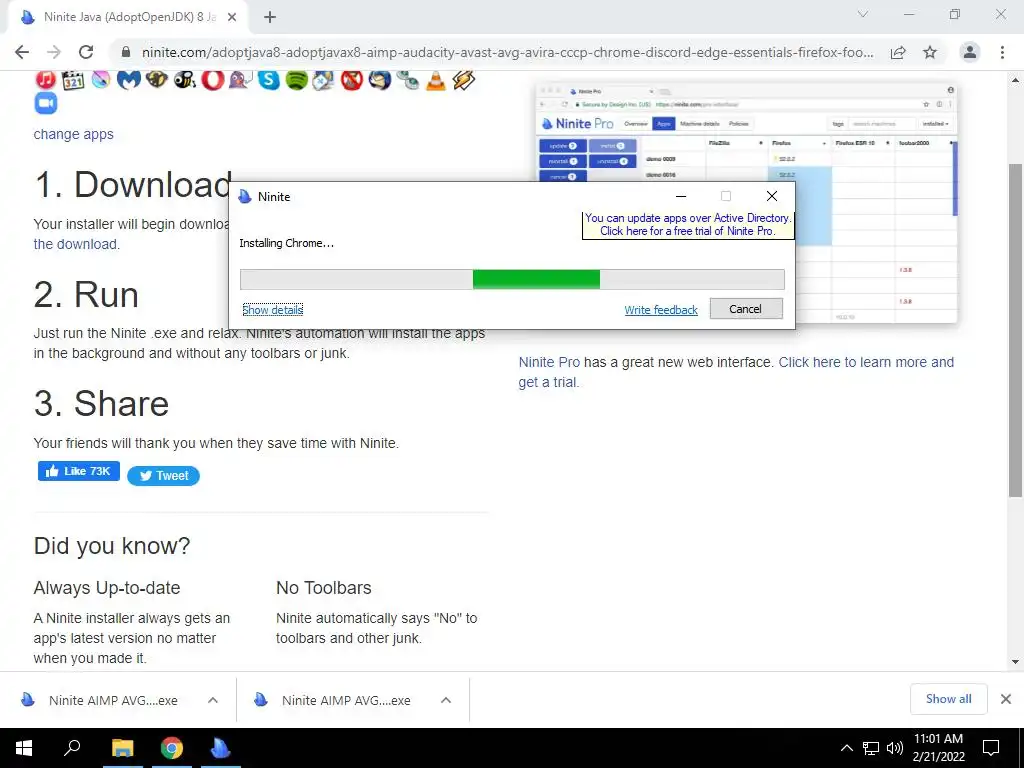
Task: Open the Ninite Pro screenshot thumbnail
Action: coord(746,203)
